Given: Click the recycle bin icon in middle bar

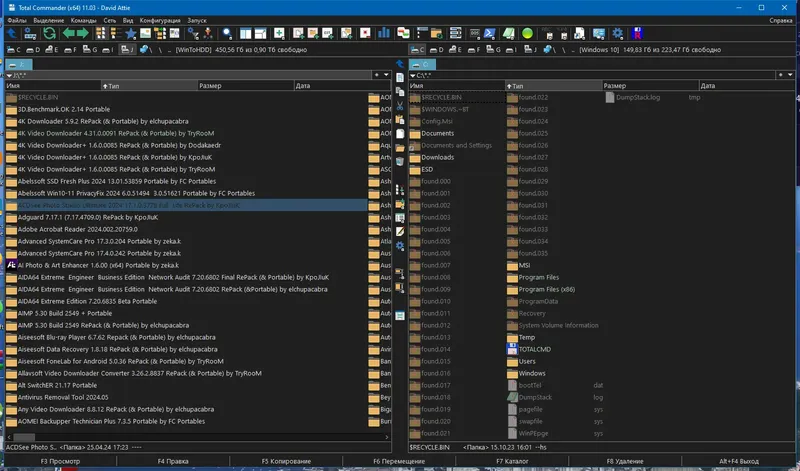Looking at the screenshot, I should [400, 161].
